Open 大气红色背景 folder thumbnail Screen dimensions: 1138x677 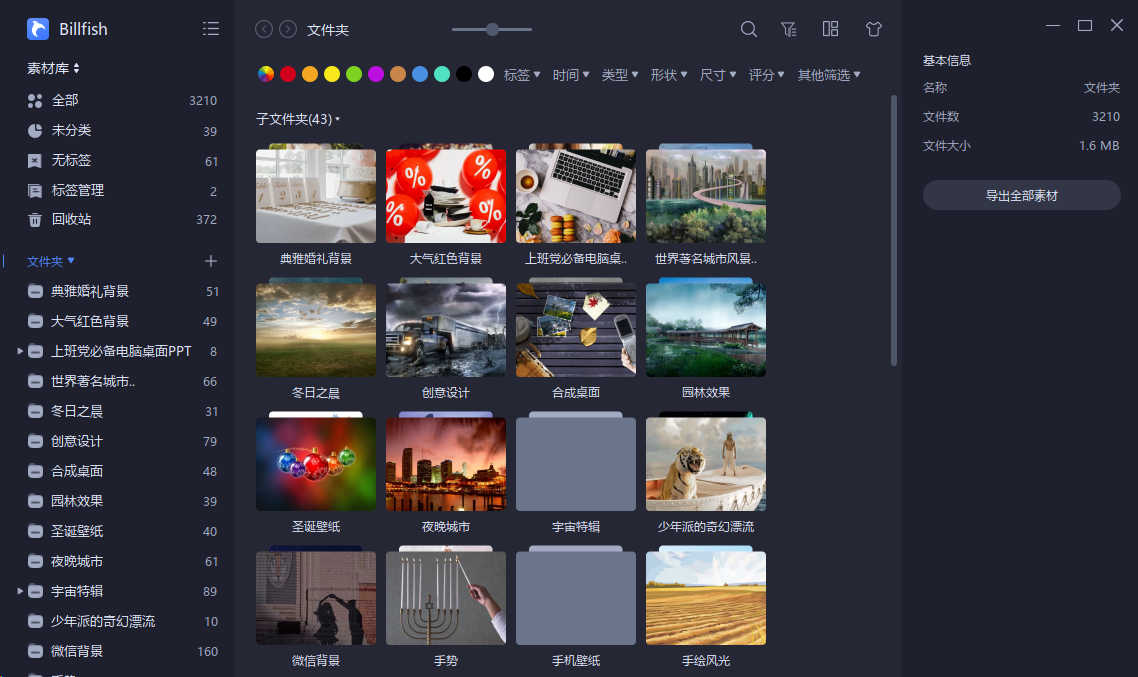[446, 194]
